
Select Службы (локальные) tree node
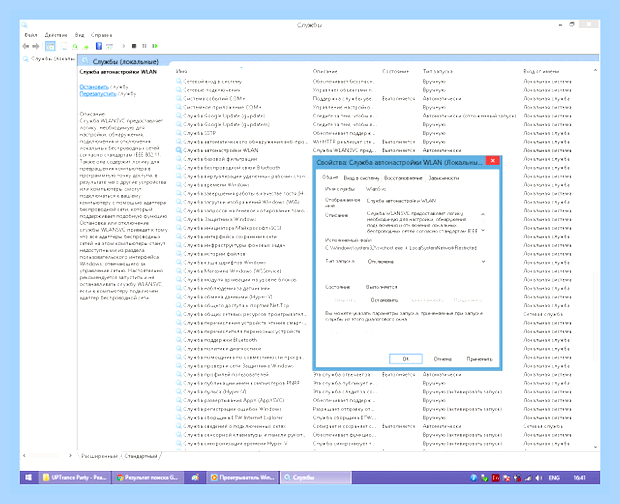49,59
